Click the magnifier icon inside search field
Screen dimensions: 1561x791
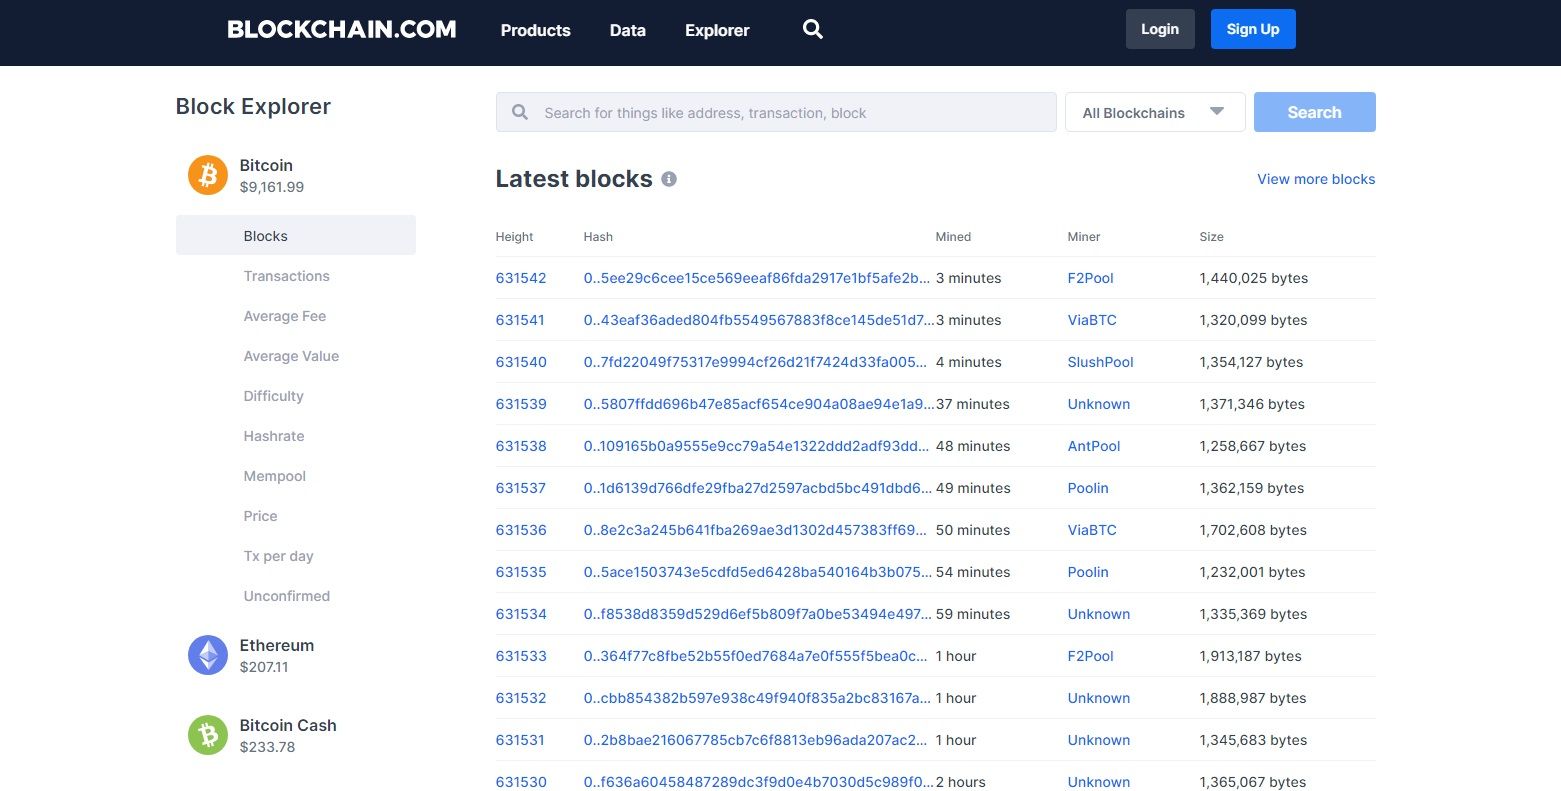point(520,112)
